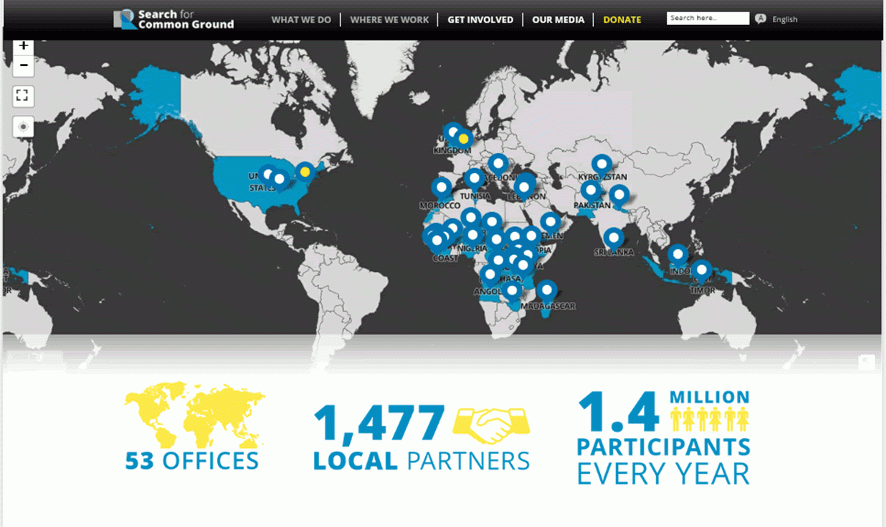The image size is (886, 527).
Task: Zoom out on the map
Action: point(24,66)
